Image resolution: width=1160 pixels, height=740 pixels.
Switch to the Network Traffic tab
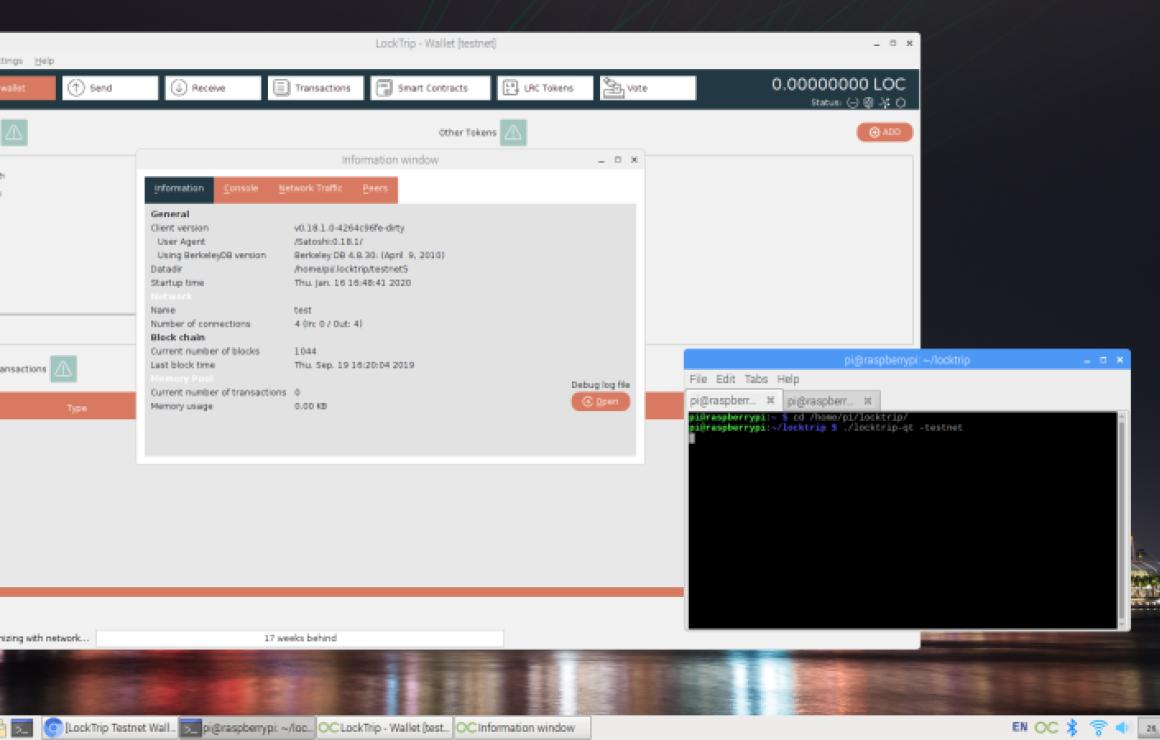(x=310, y=189)
